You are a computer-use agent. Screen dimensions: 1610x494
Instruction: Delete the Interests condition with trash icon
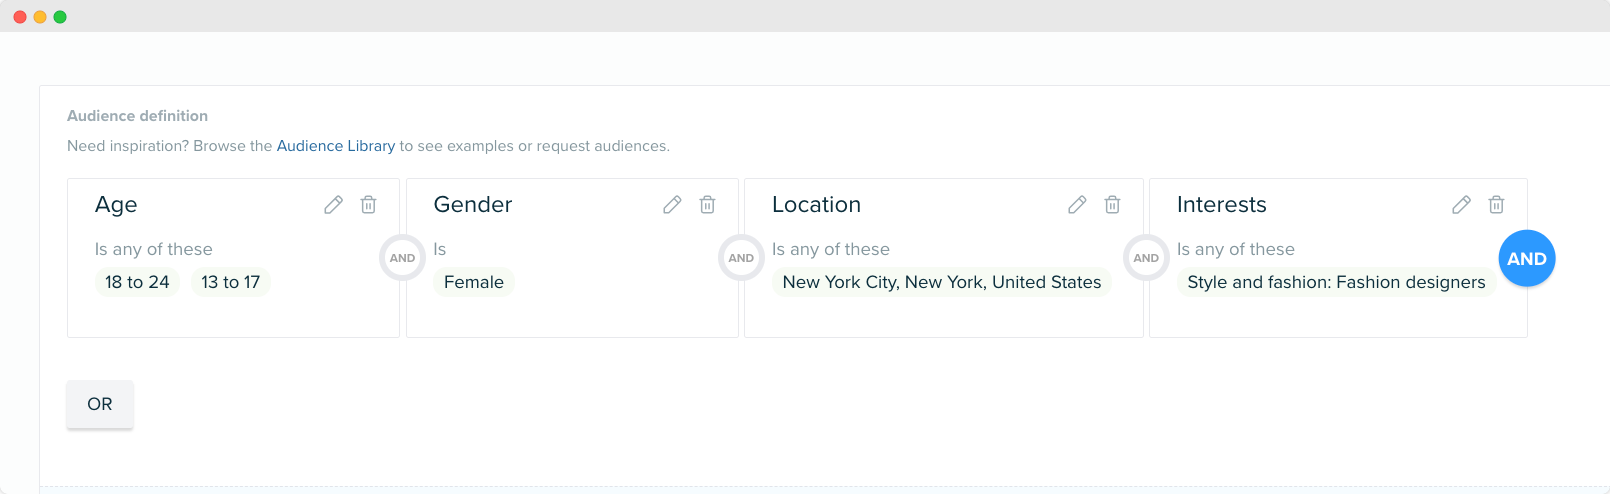coord(1496,205)
